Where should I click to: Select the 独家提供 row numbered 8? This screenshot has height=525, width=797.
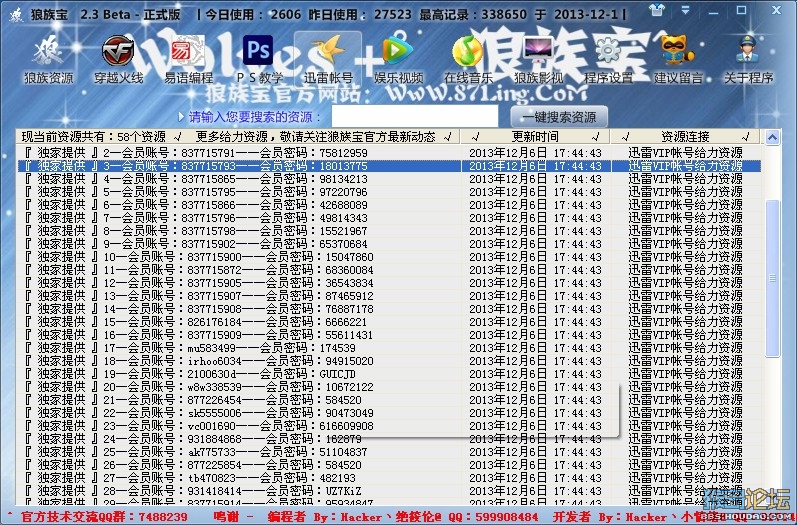[389, 231]
